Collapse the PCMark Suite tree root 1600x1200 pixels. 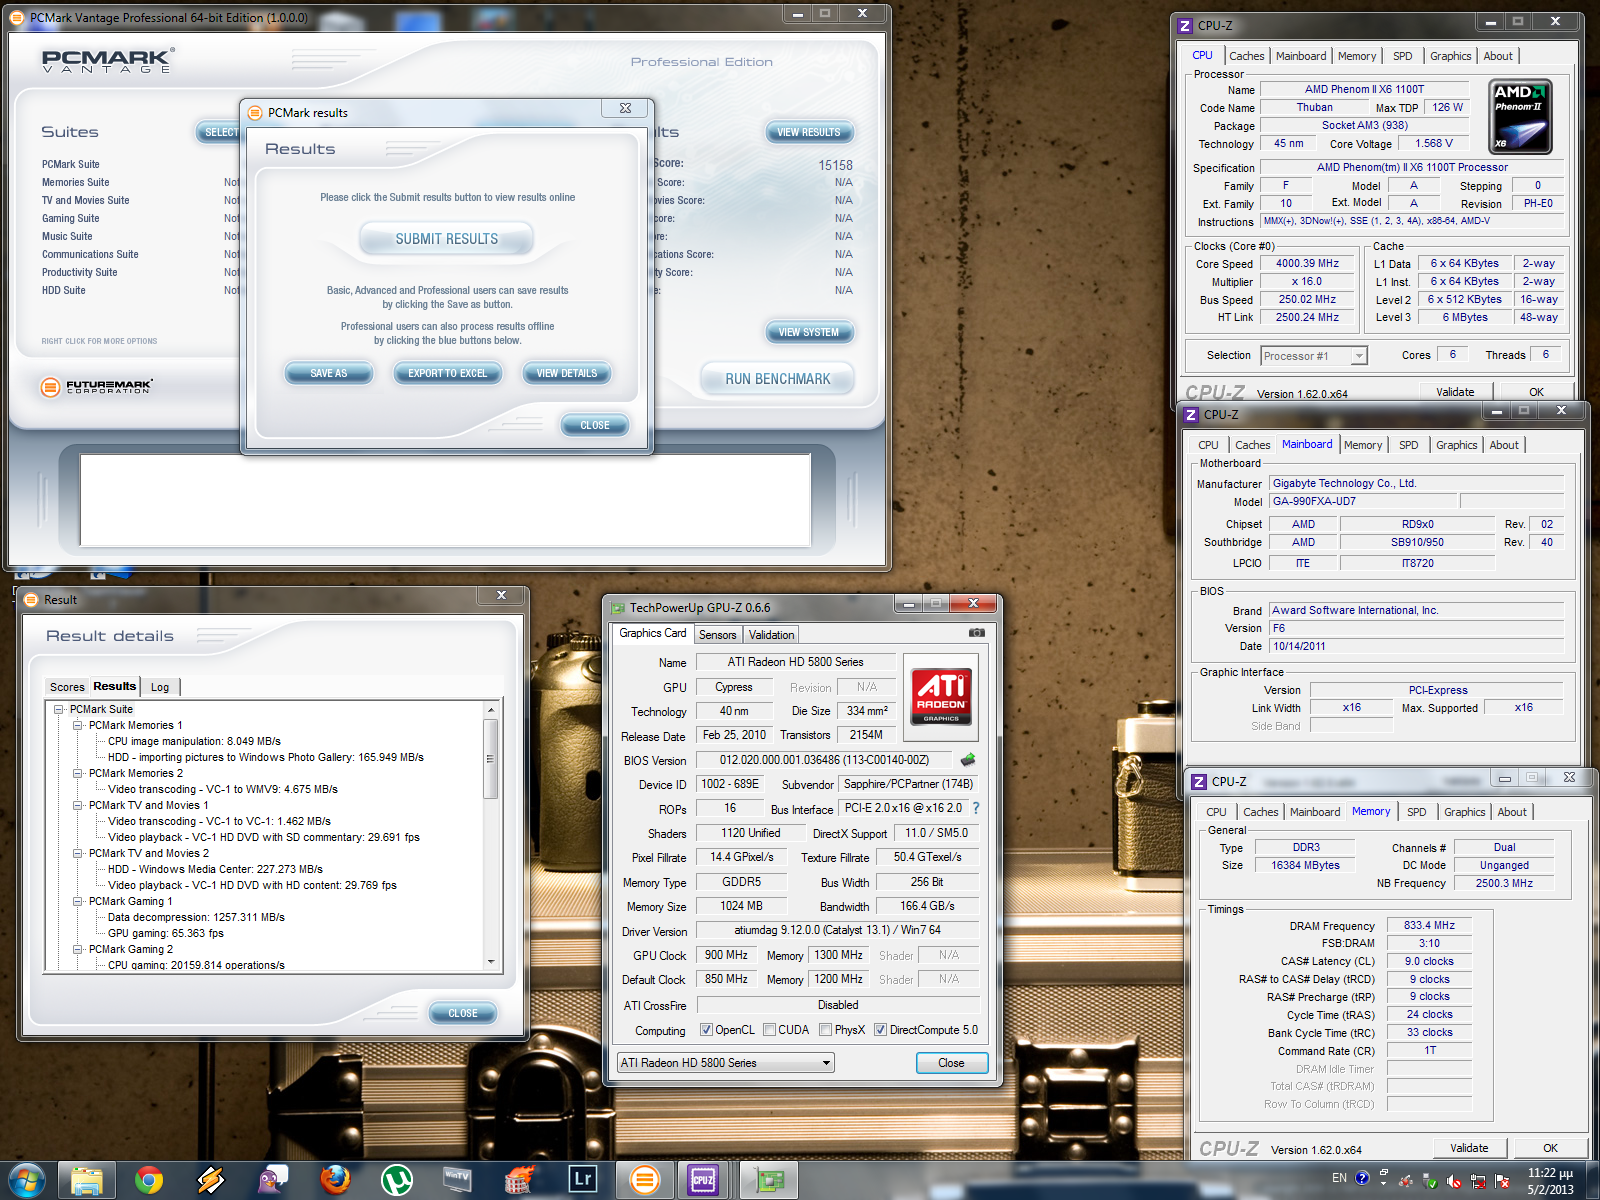59,709
